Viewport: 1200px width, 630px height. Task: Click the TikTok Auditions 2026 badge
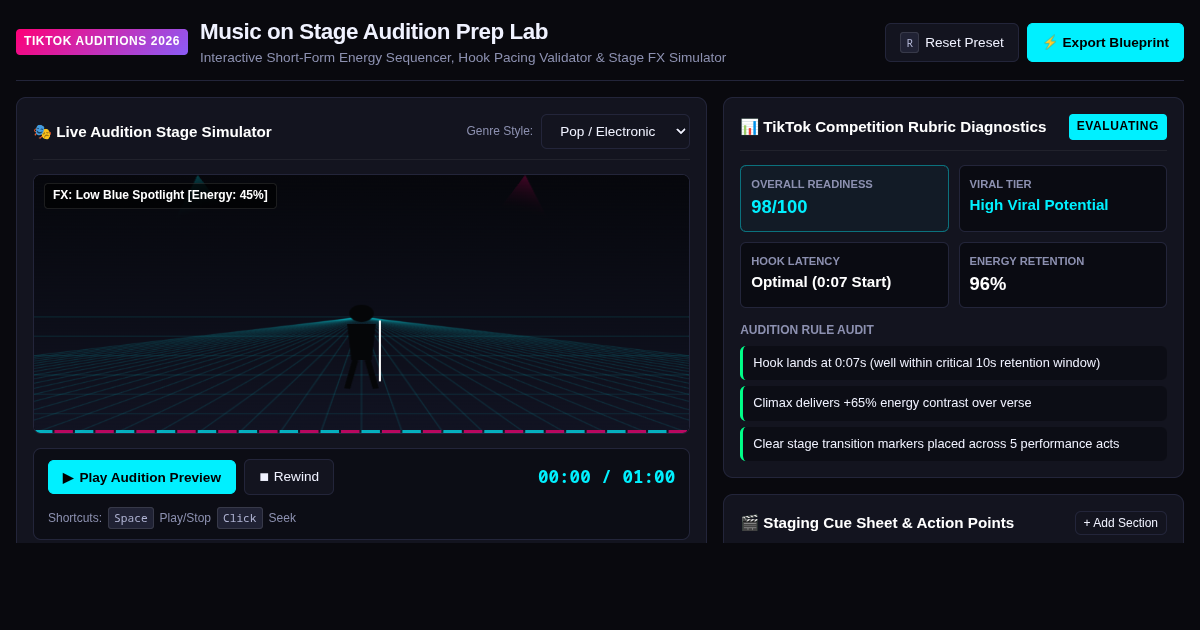pyautogui.click(x=102, y=42)
